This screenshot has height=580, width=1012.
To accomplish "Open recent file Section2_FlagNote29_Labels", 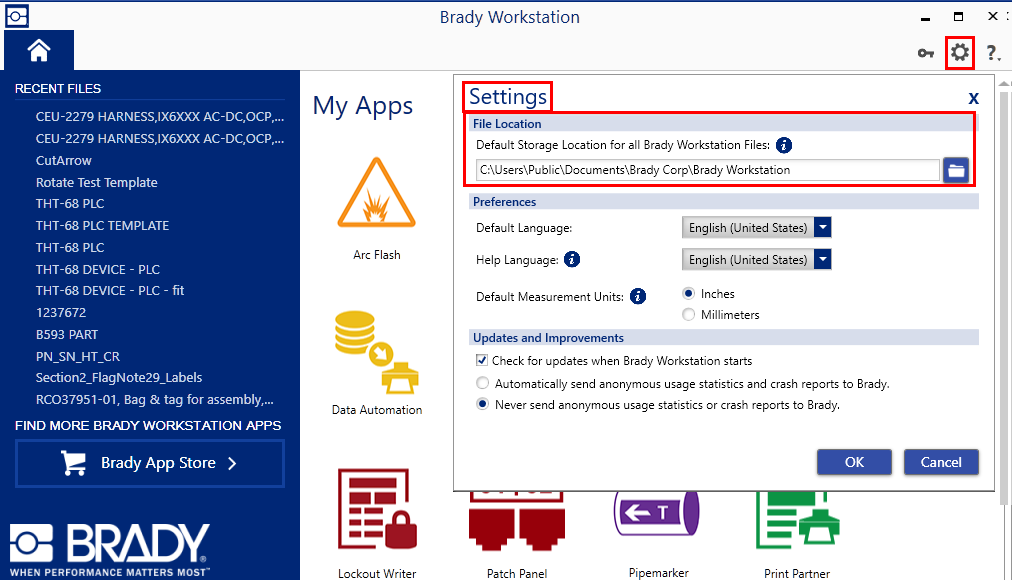I will 119,377.
